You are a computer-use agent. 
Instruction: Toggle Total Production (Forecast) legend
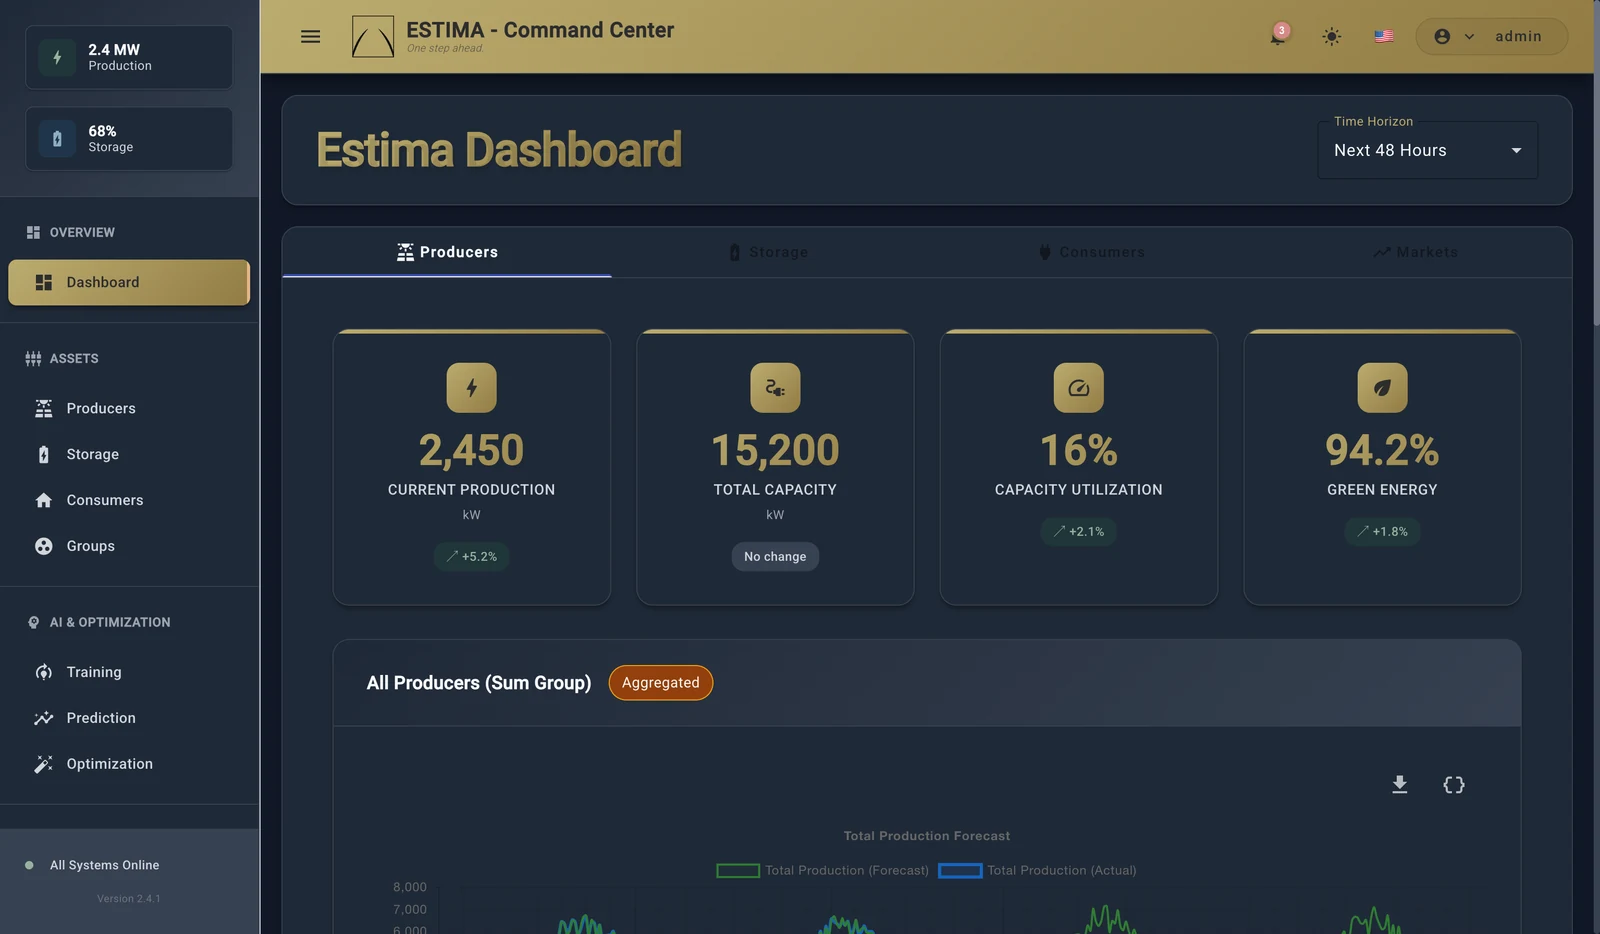(823, 870)
